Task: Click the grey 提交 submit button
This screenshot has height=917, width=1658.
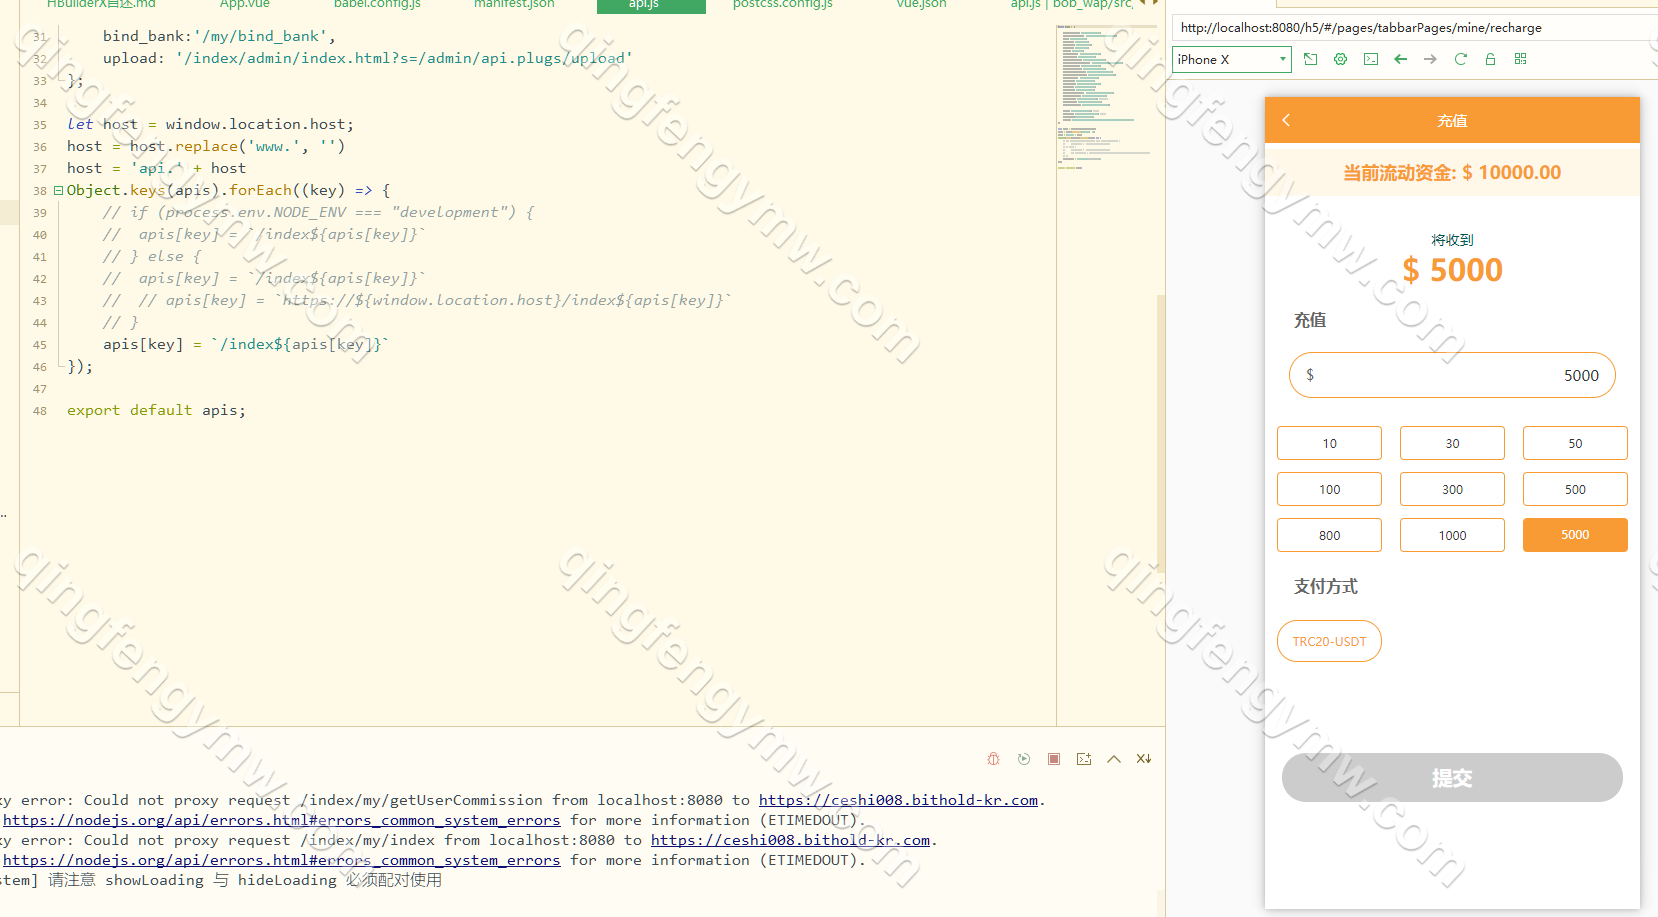Action: tap(1452, 778)
